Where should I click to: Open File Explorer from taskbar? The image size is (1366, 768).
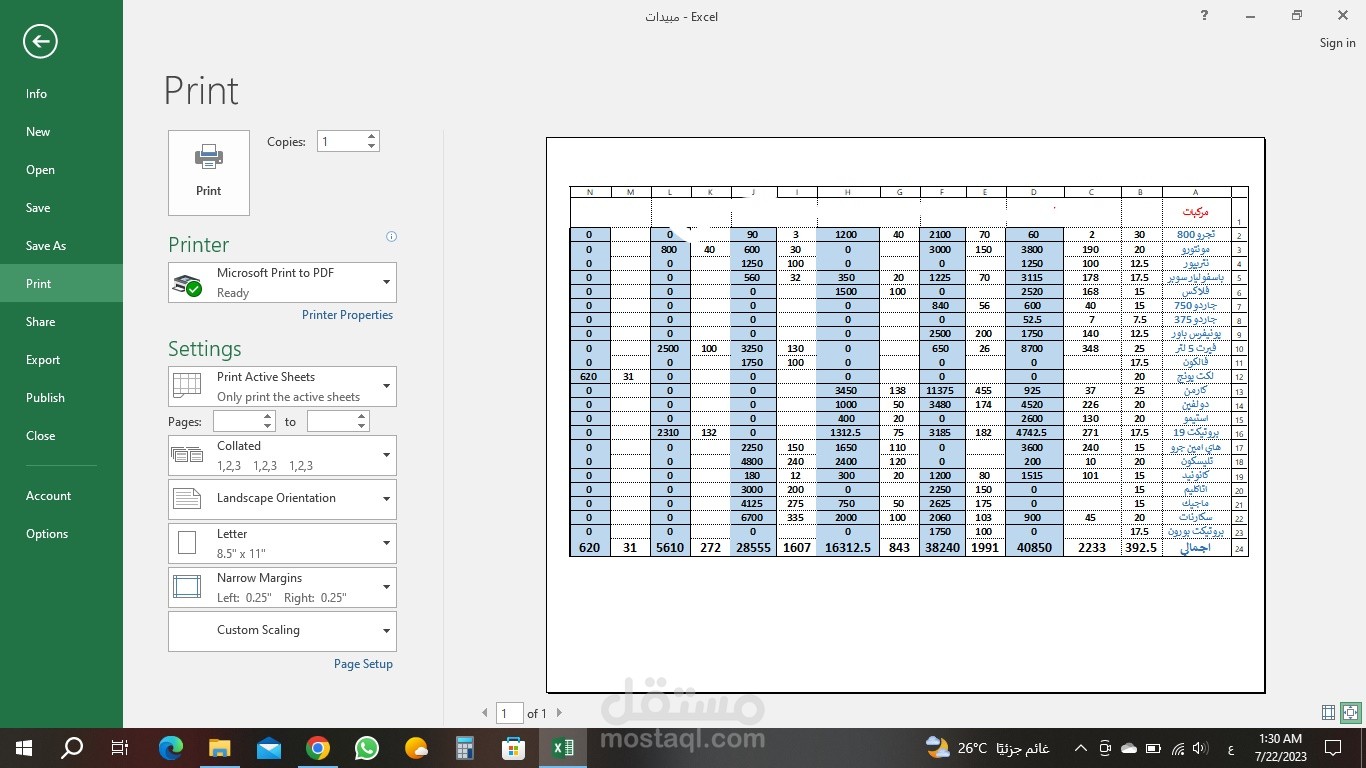point(220,748)
